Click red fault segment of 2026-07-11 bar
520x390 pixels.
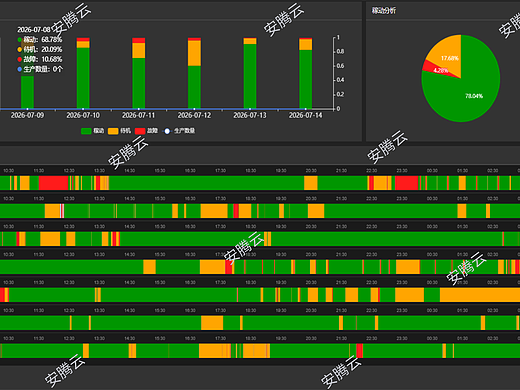tap(139, 40)
